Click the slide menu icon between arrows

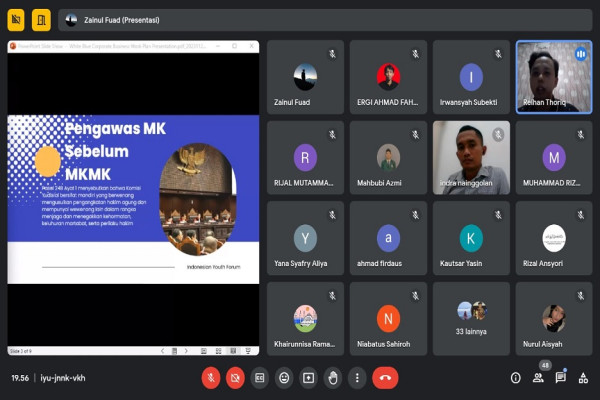(x=174, y=351)
